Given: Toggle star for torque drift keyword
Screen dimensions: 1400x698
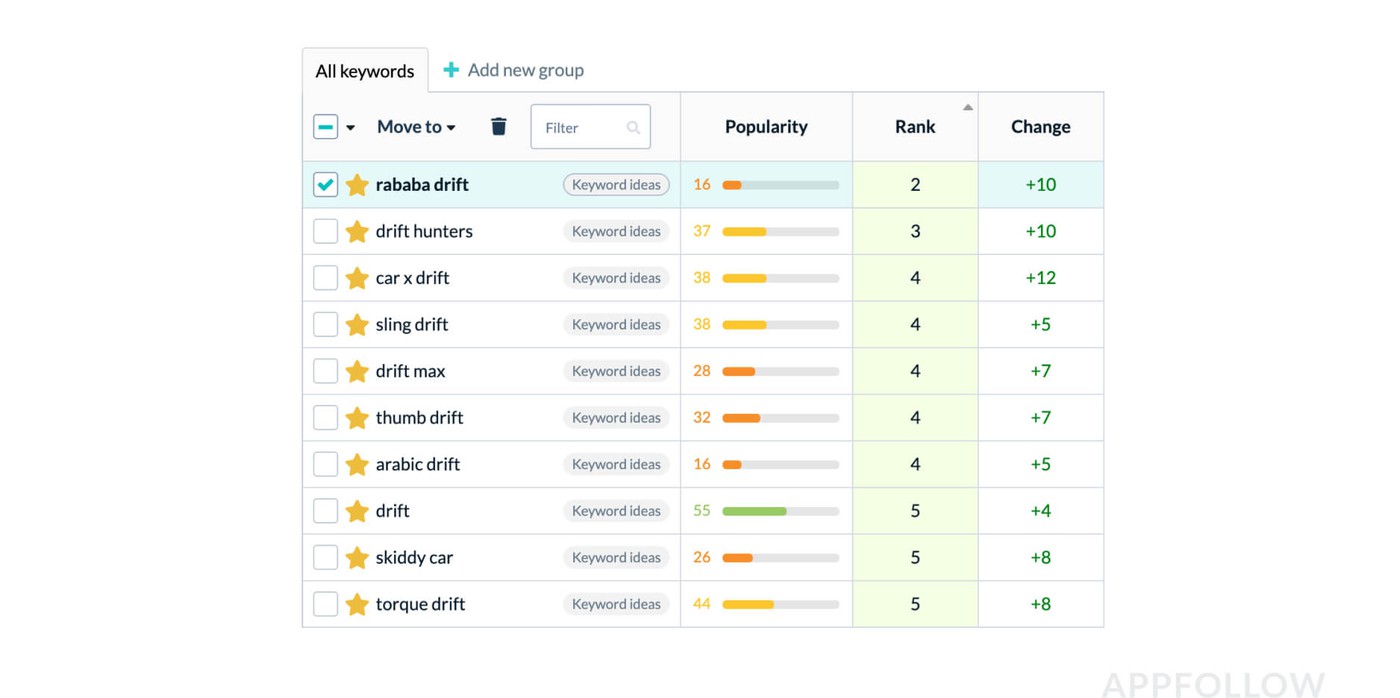Looking at the screenshot, I should point(357,604).
